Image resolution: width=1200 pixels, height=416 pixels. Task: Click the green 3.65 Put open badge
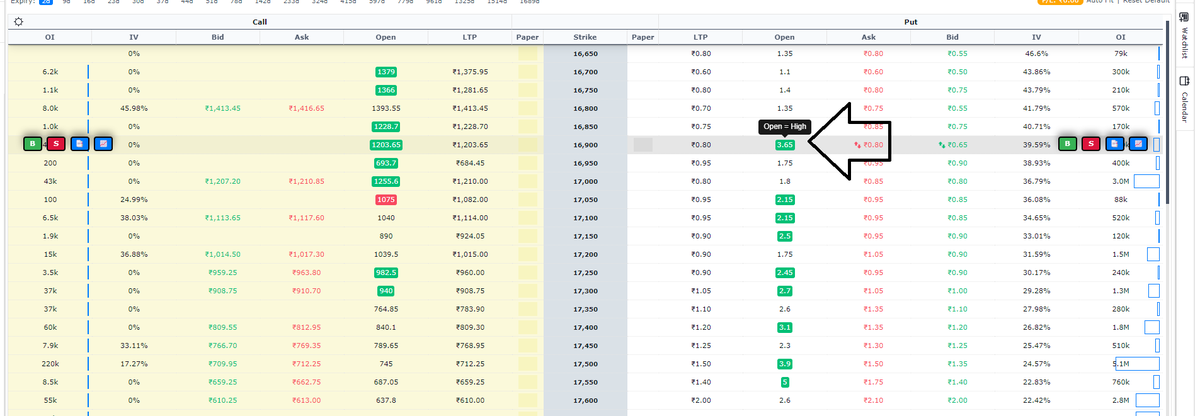pos(786,145)
